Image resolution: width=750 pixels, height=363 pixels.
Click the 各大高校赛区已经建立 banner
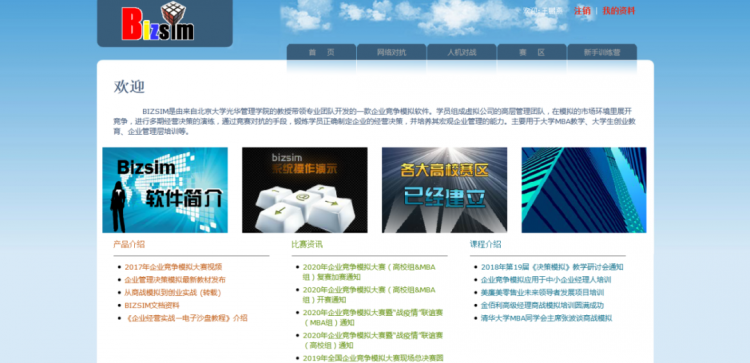[444, 190]
